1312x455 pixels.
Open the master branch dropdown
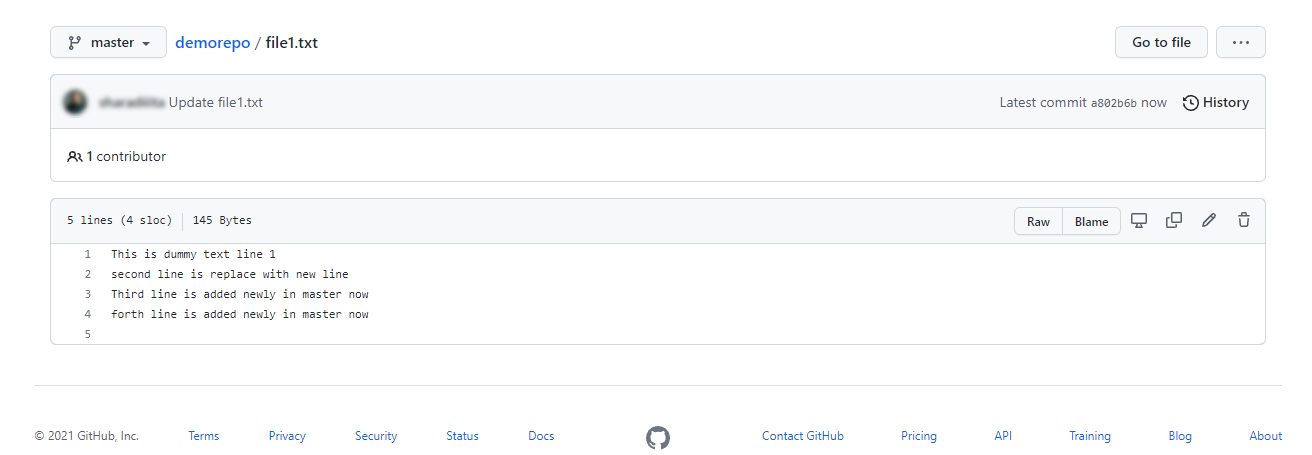pyautogui.click(x=108, y=43)
